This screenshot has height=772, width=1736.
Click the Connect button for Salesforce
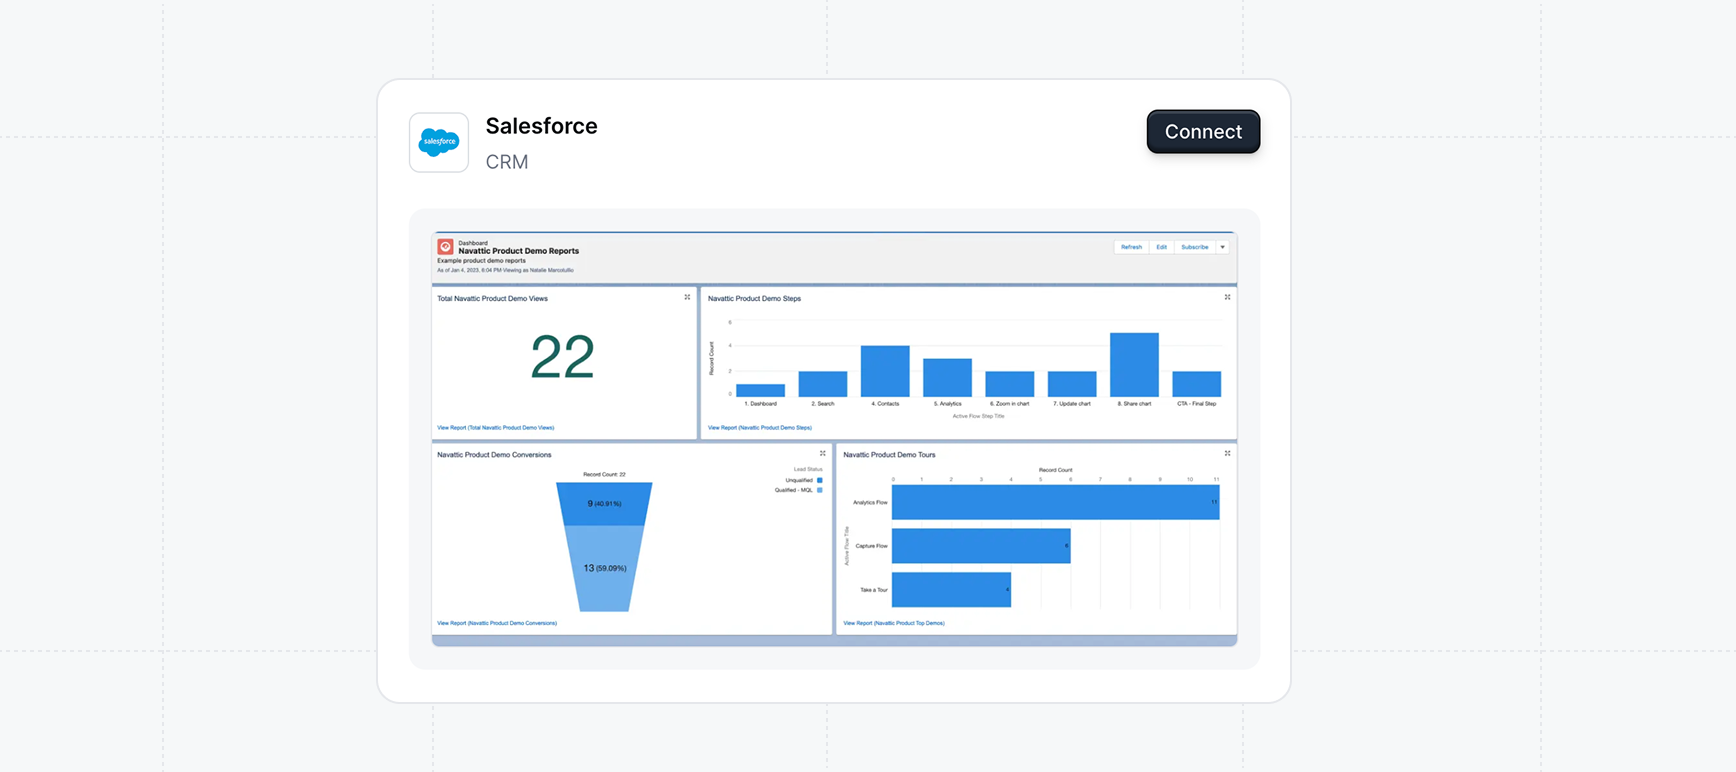[1203, 132]
